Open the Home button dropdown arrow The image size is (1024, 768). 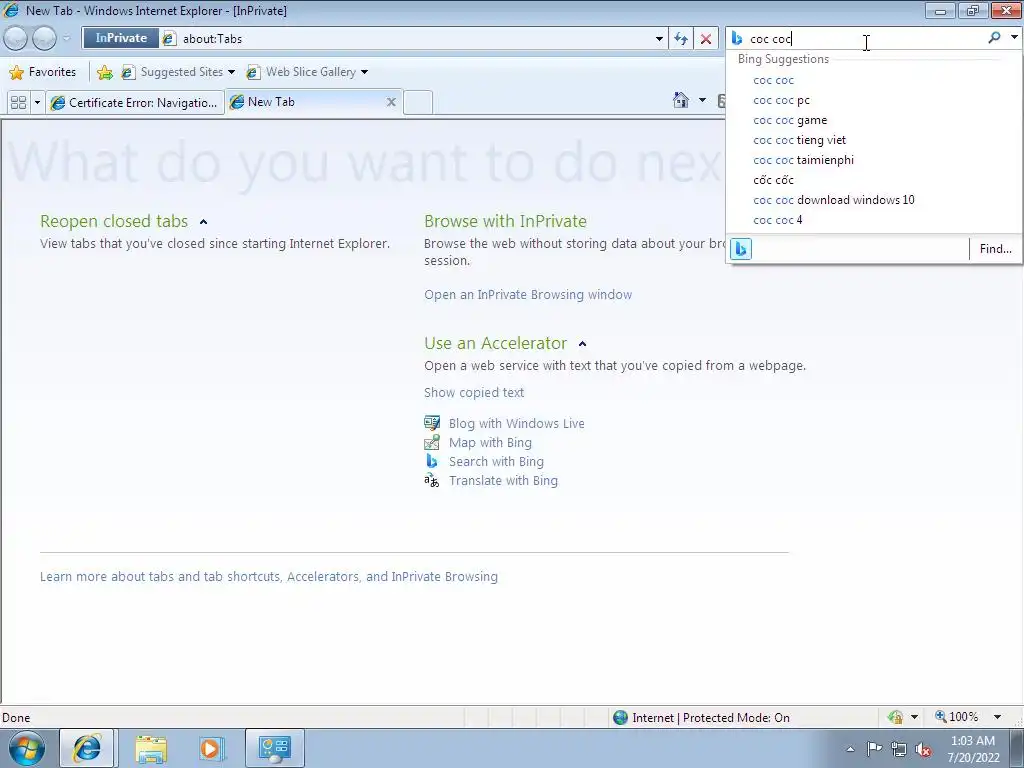702,100
